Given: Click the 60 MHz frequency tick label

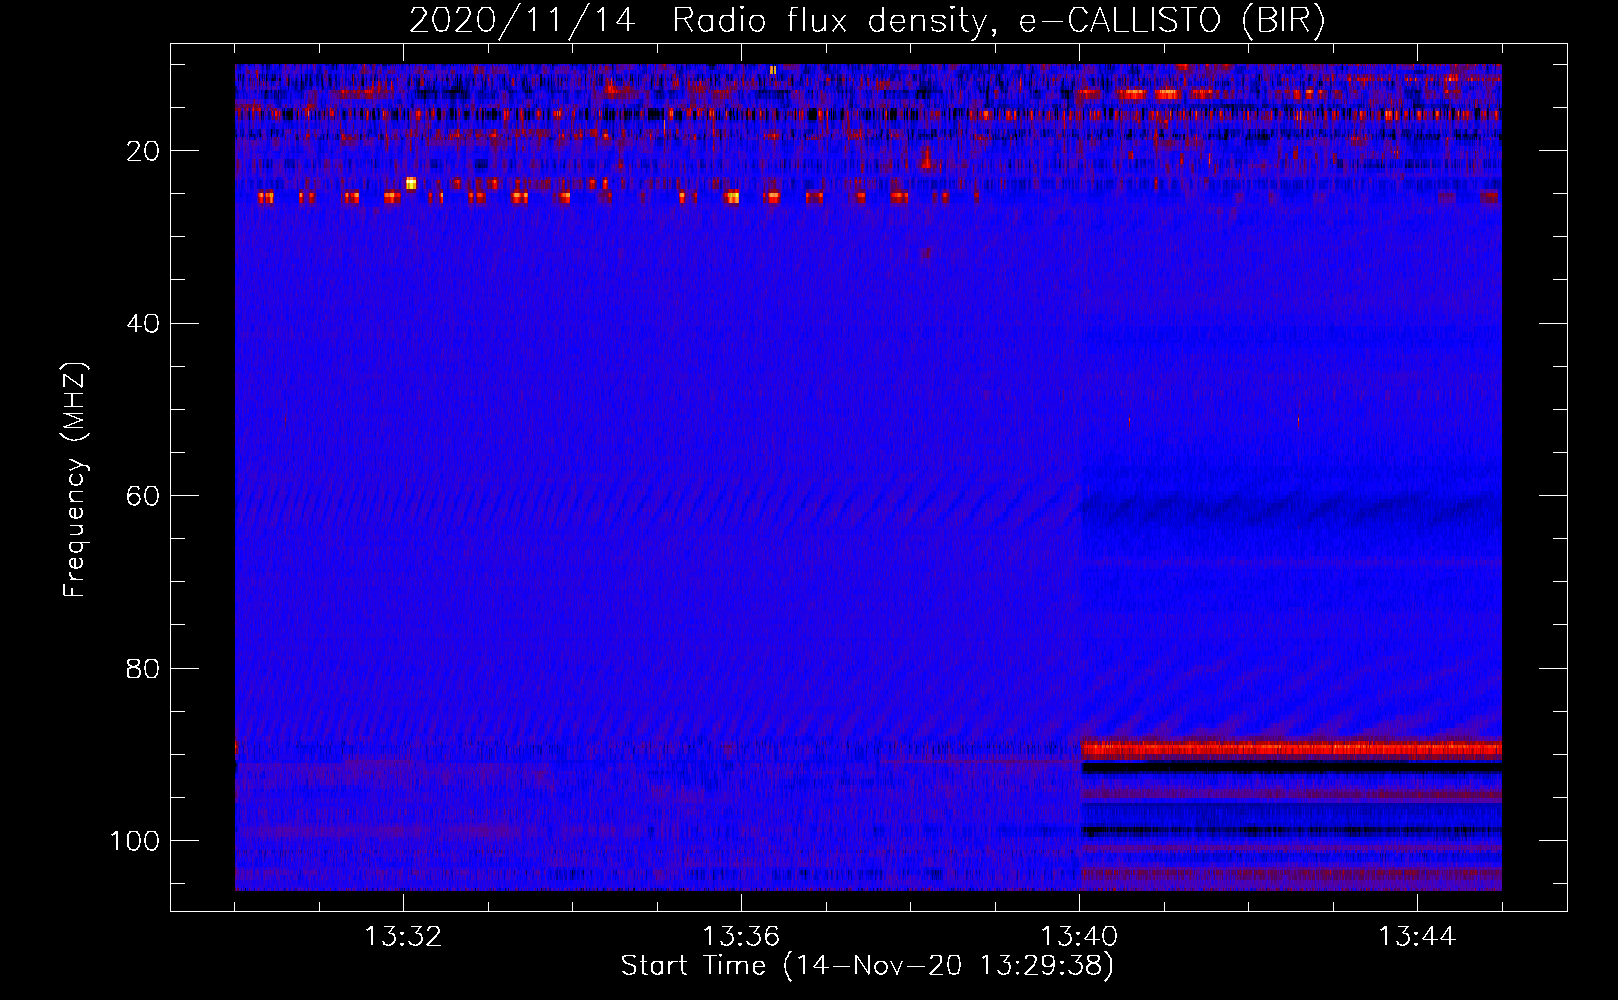Looking at the screenshot, I should pos(143,496).
